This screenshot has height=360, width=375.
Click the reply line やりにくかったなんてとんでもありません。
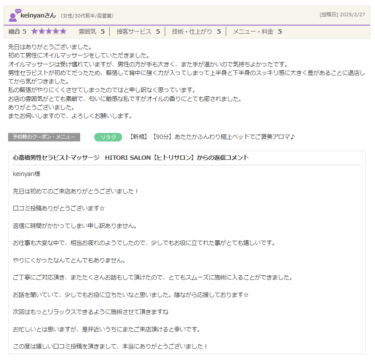[69, 260]
